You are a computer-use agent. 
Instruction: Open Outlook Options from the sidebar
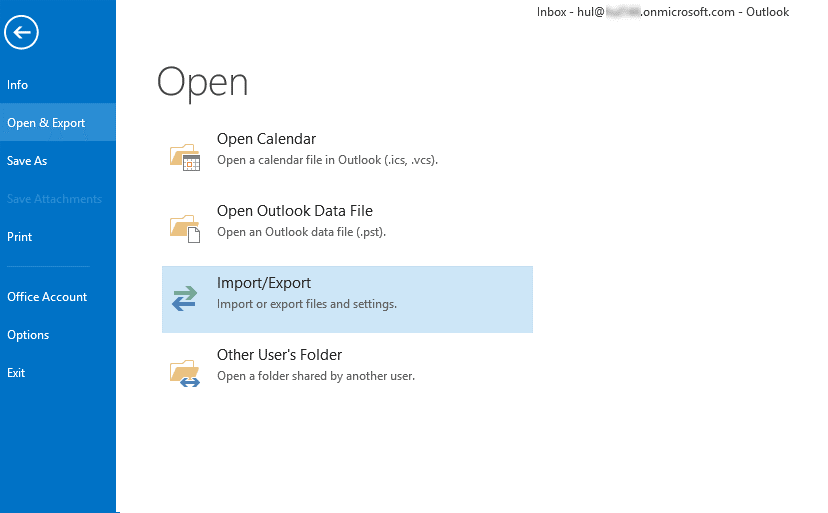point(28,335)
